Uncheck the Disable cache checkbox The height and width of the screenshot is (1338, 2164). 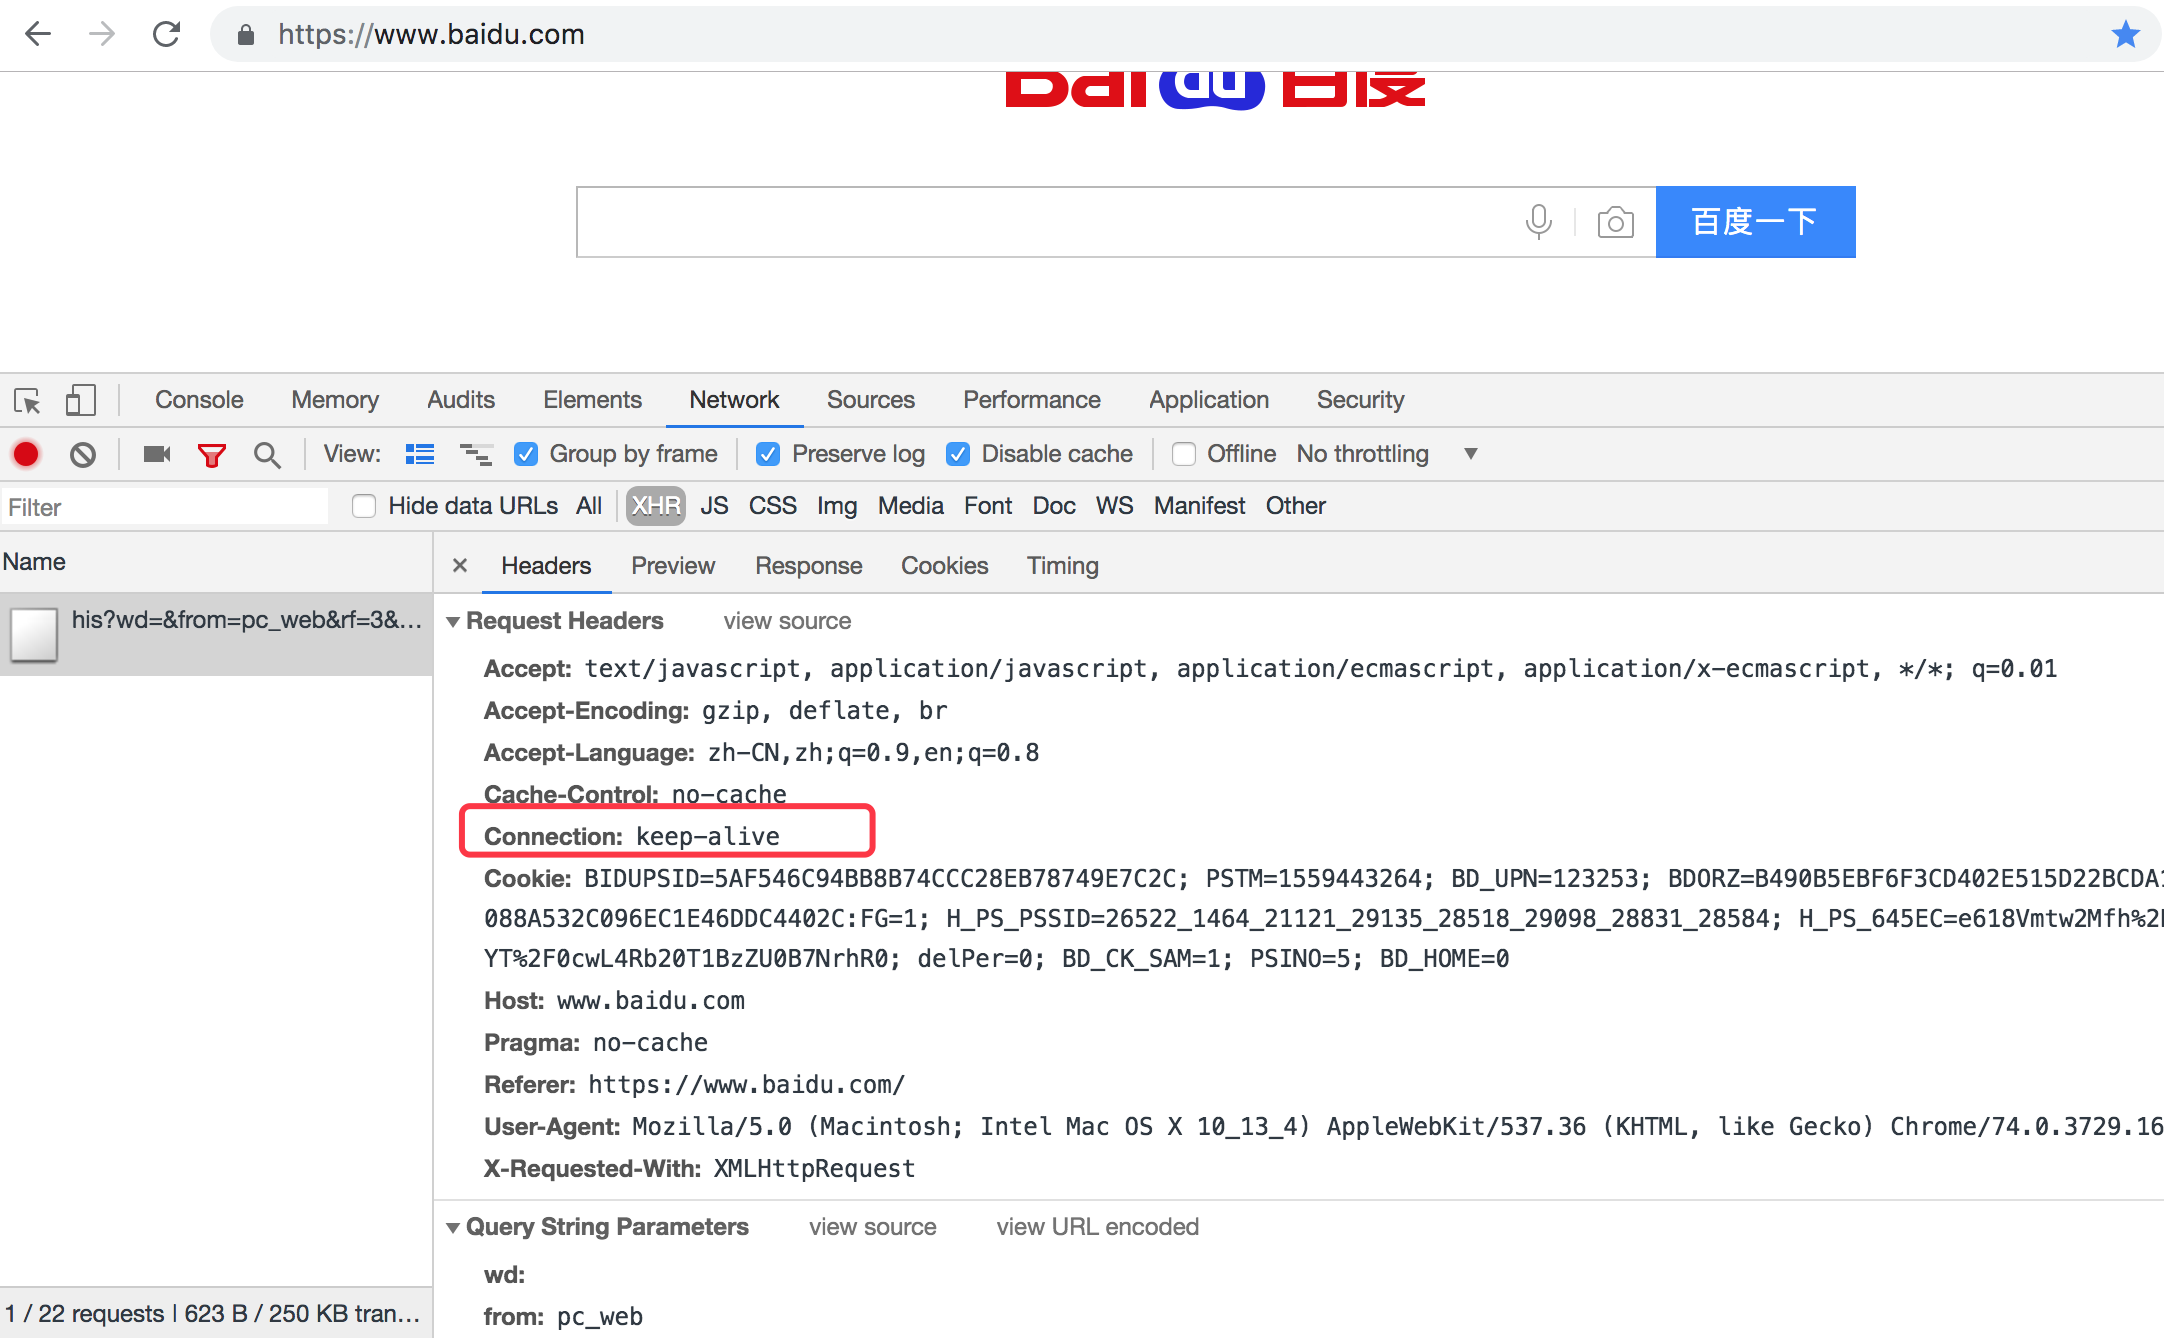(958, 454)
